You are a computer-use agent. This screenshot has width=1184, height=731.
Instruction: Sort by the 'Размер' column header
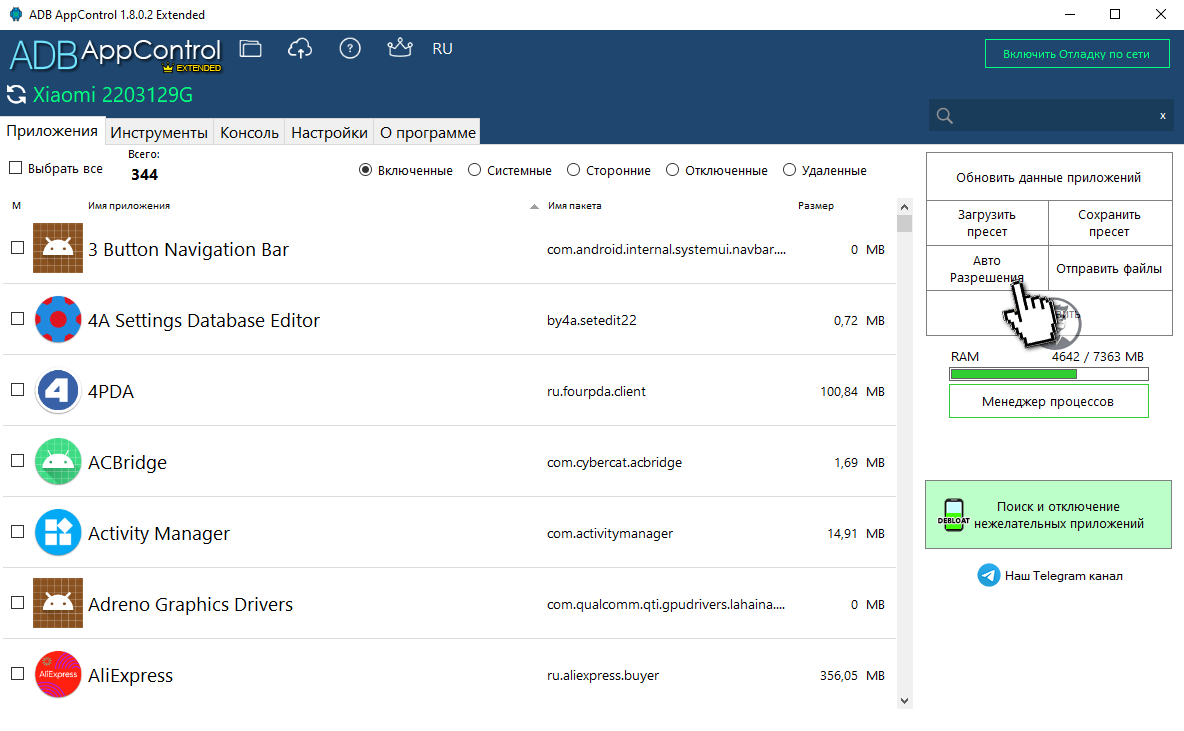tap(816, 205)
